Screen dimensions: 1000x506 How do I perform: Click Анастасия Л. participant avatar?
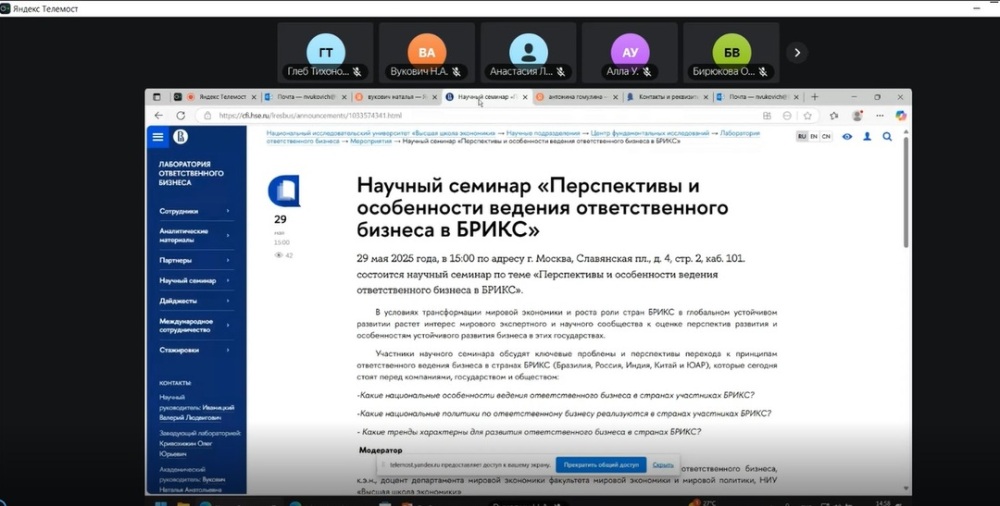point(528,53)
